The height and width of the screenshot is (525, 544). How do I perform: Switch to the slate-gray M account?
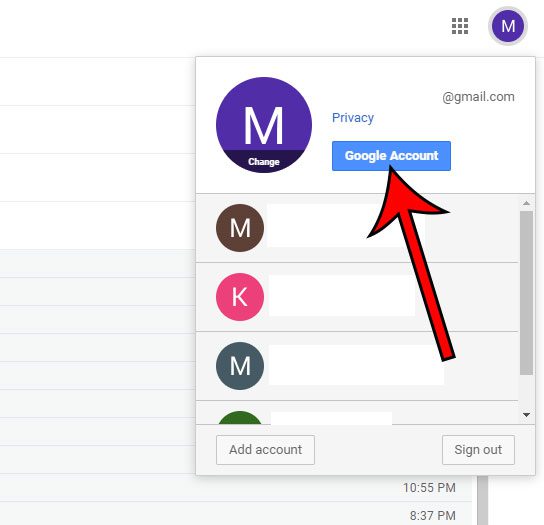[357, 366]
